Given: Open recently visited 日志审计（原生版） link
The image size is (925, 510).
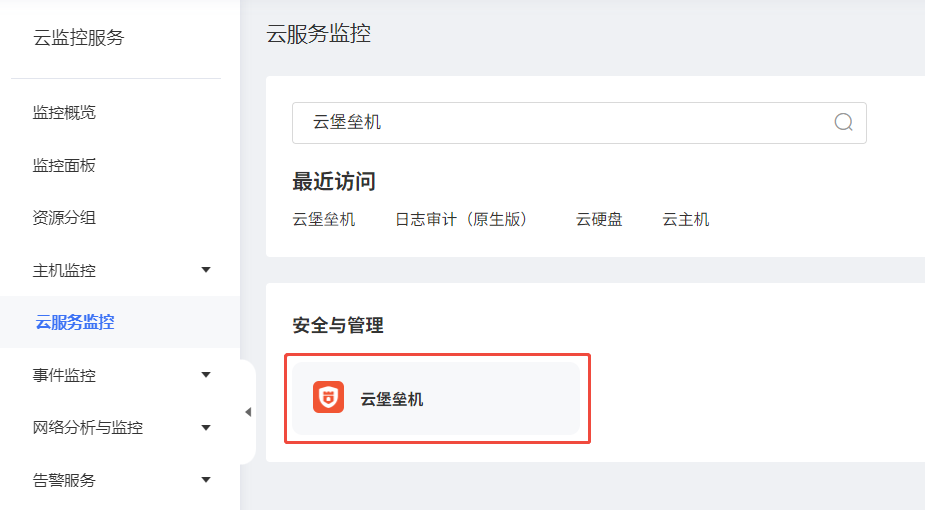Looking at the screenshot, I should point(461,219).
